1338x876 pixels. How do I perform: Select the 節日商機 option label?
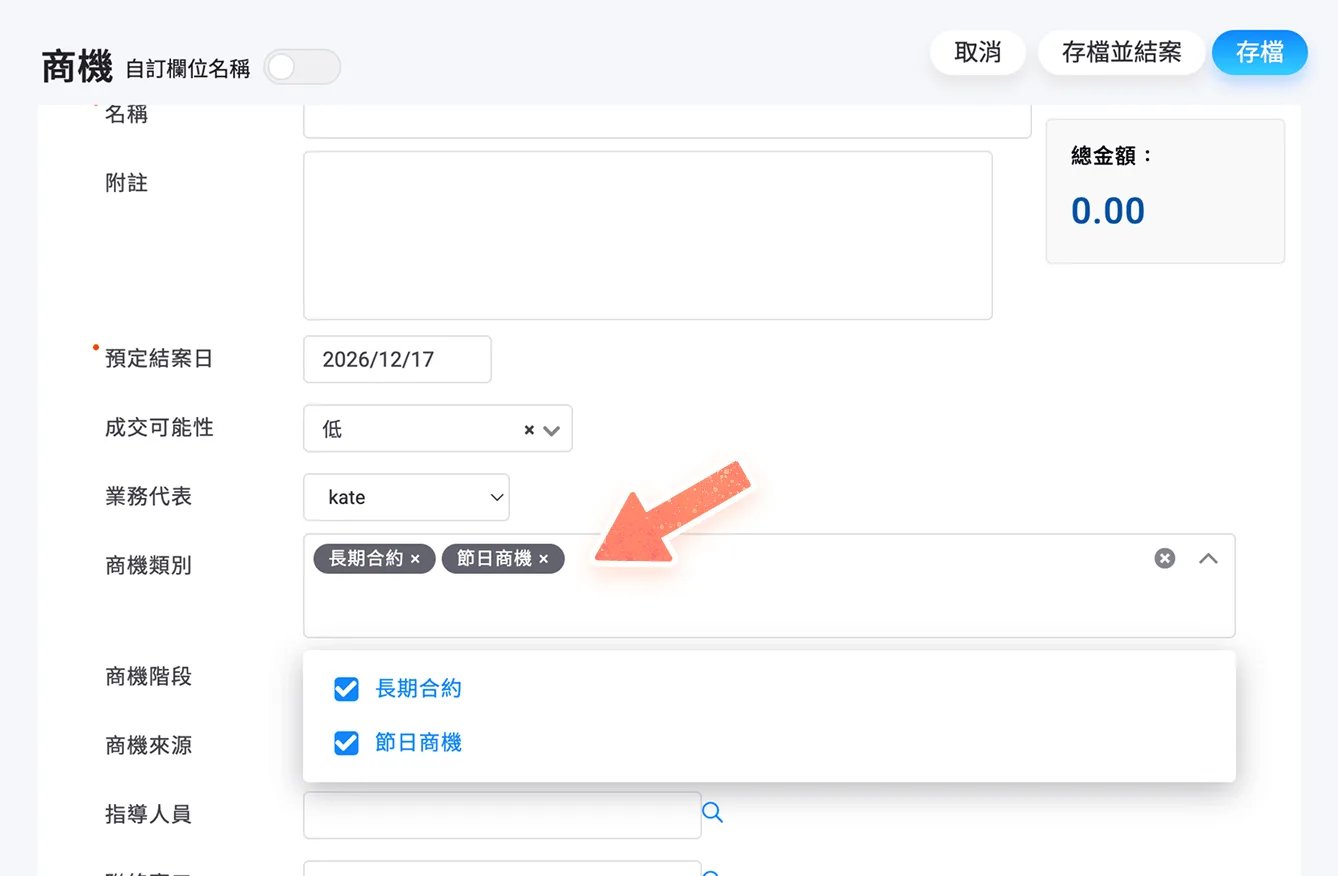(x=418, y=743)
